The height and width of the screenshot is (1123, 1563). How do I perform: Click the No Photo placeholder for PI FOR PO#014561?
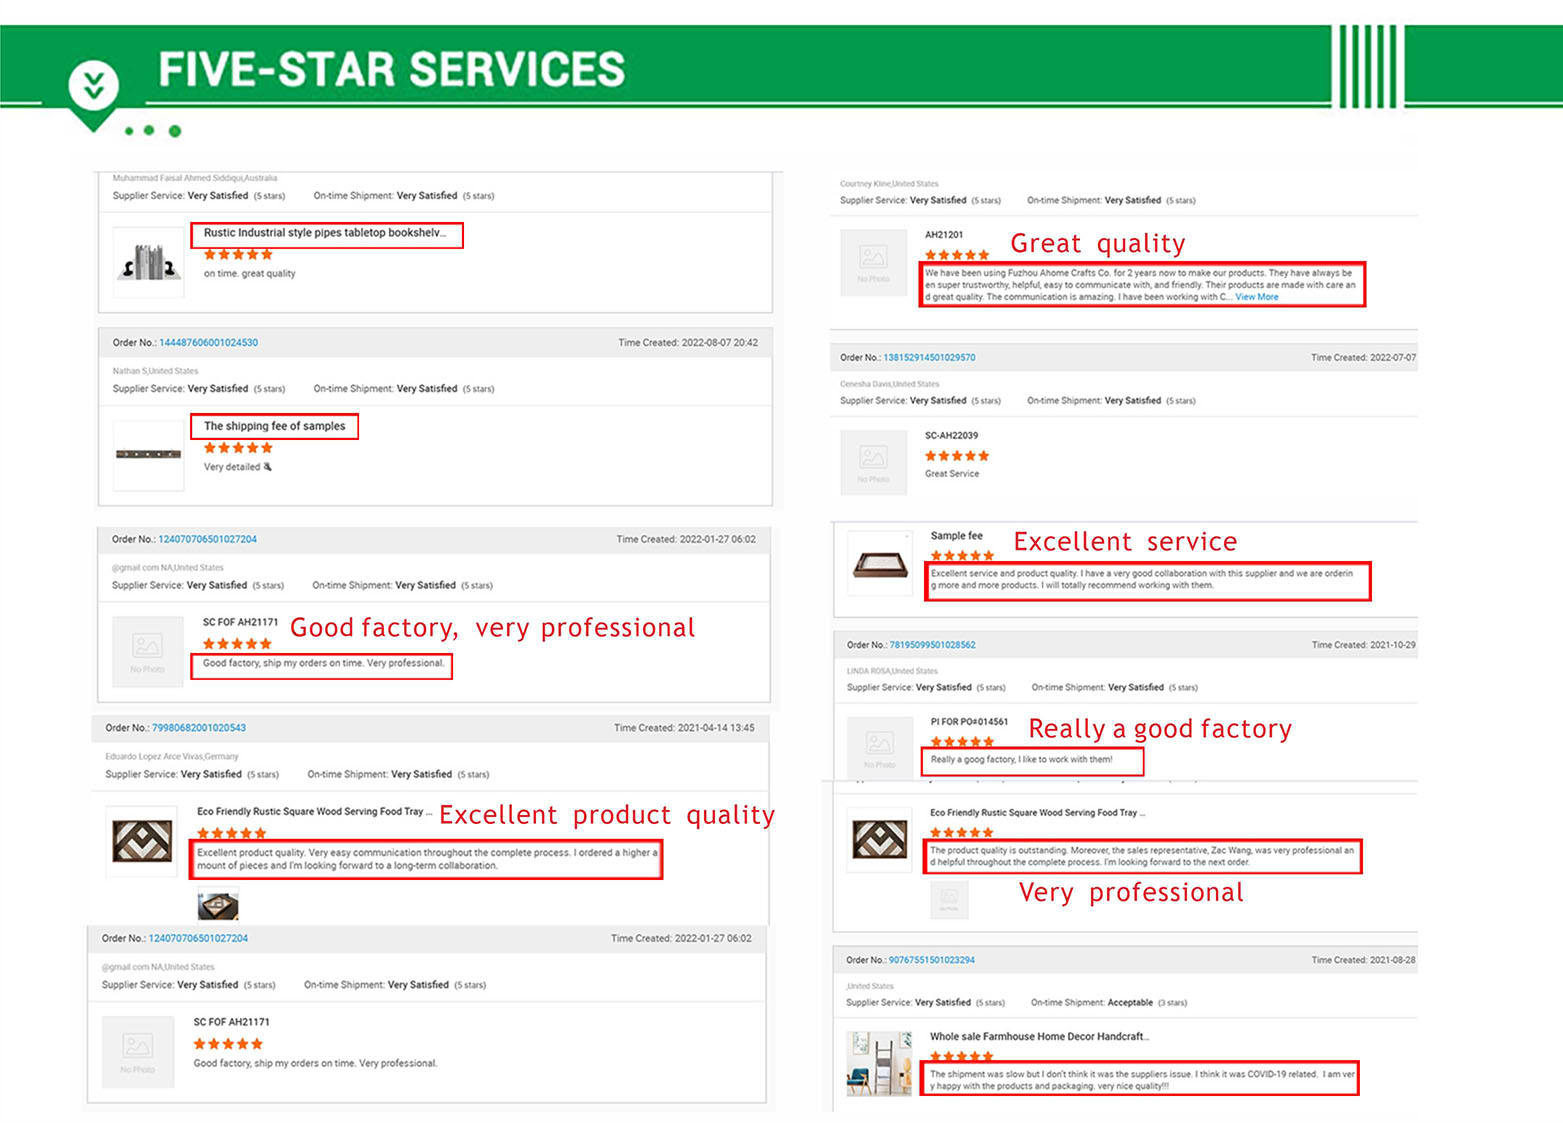(x=879, y=748)
